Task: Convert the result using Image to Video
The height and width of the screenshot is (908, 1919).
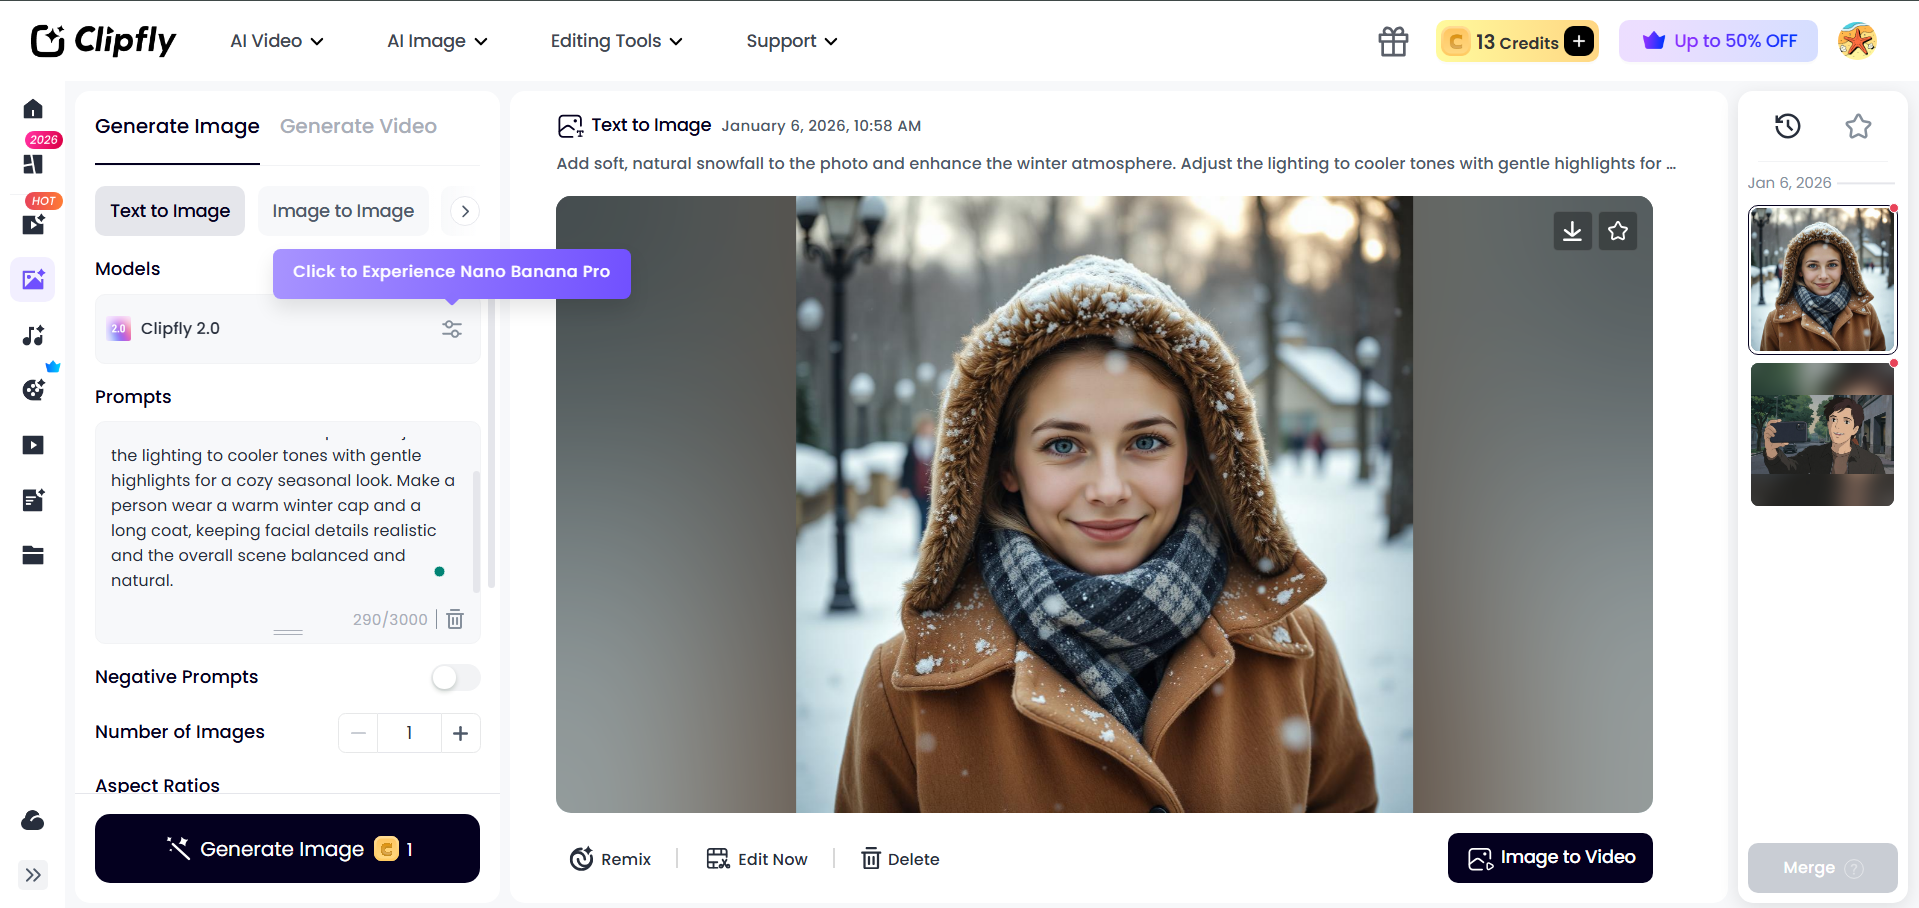Action: 1549,858
